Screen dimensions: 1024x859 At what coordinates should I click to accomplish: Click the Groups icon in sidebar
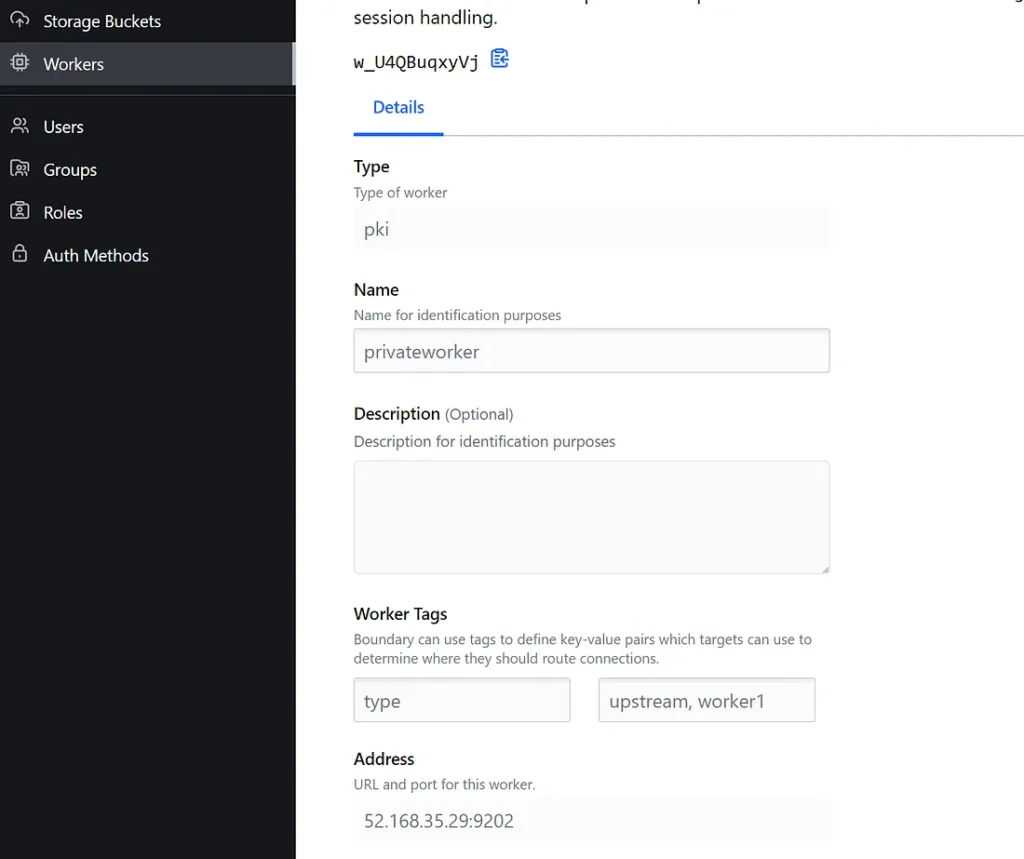tap(19, 169)
